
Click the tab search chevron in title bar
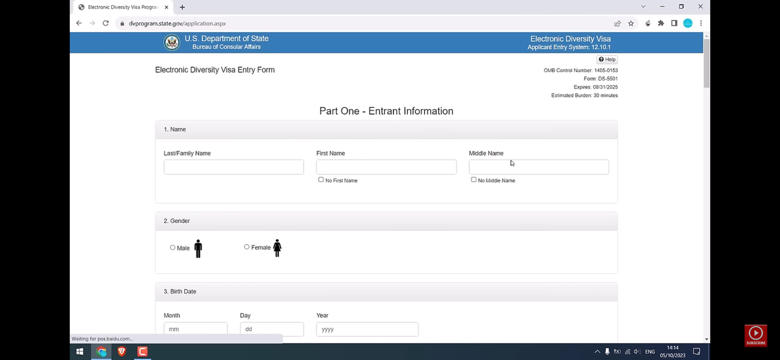643,6
